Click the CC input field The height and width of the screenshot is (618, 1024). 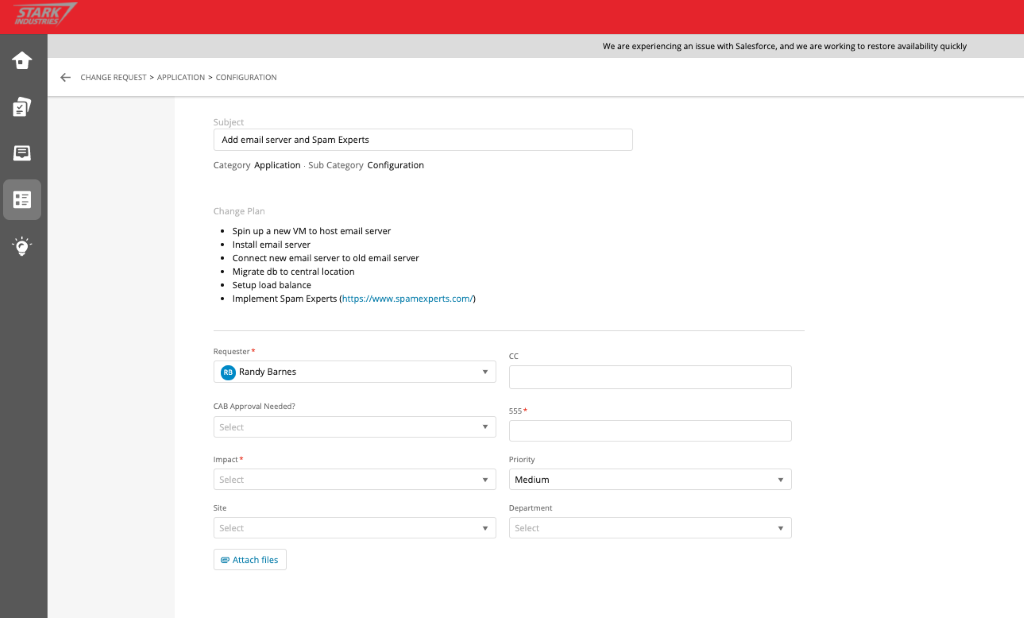coord(650,377)
